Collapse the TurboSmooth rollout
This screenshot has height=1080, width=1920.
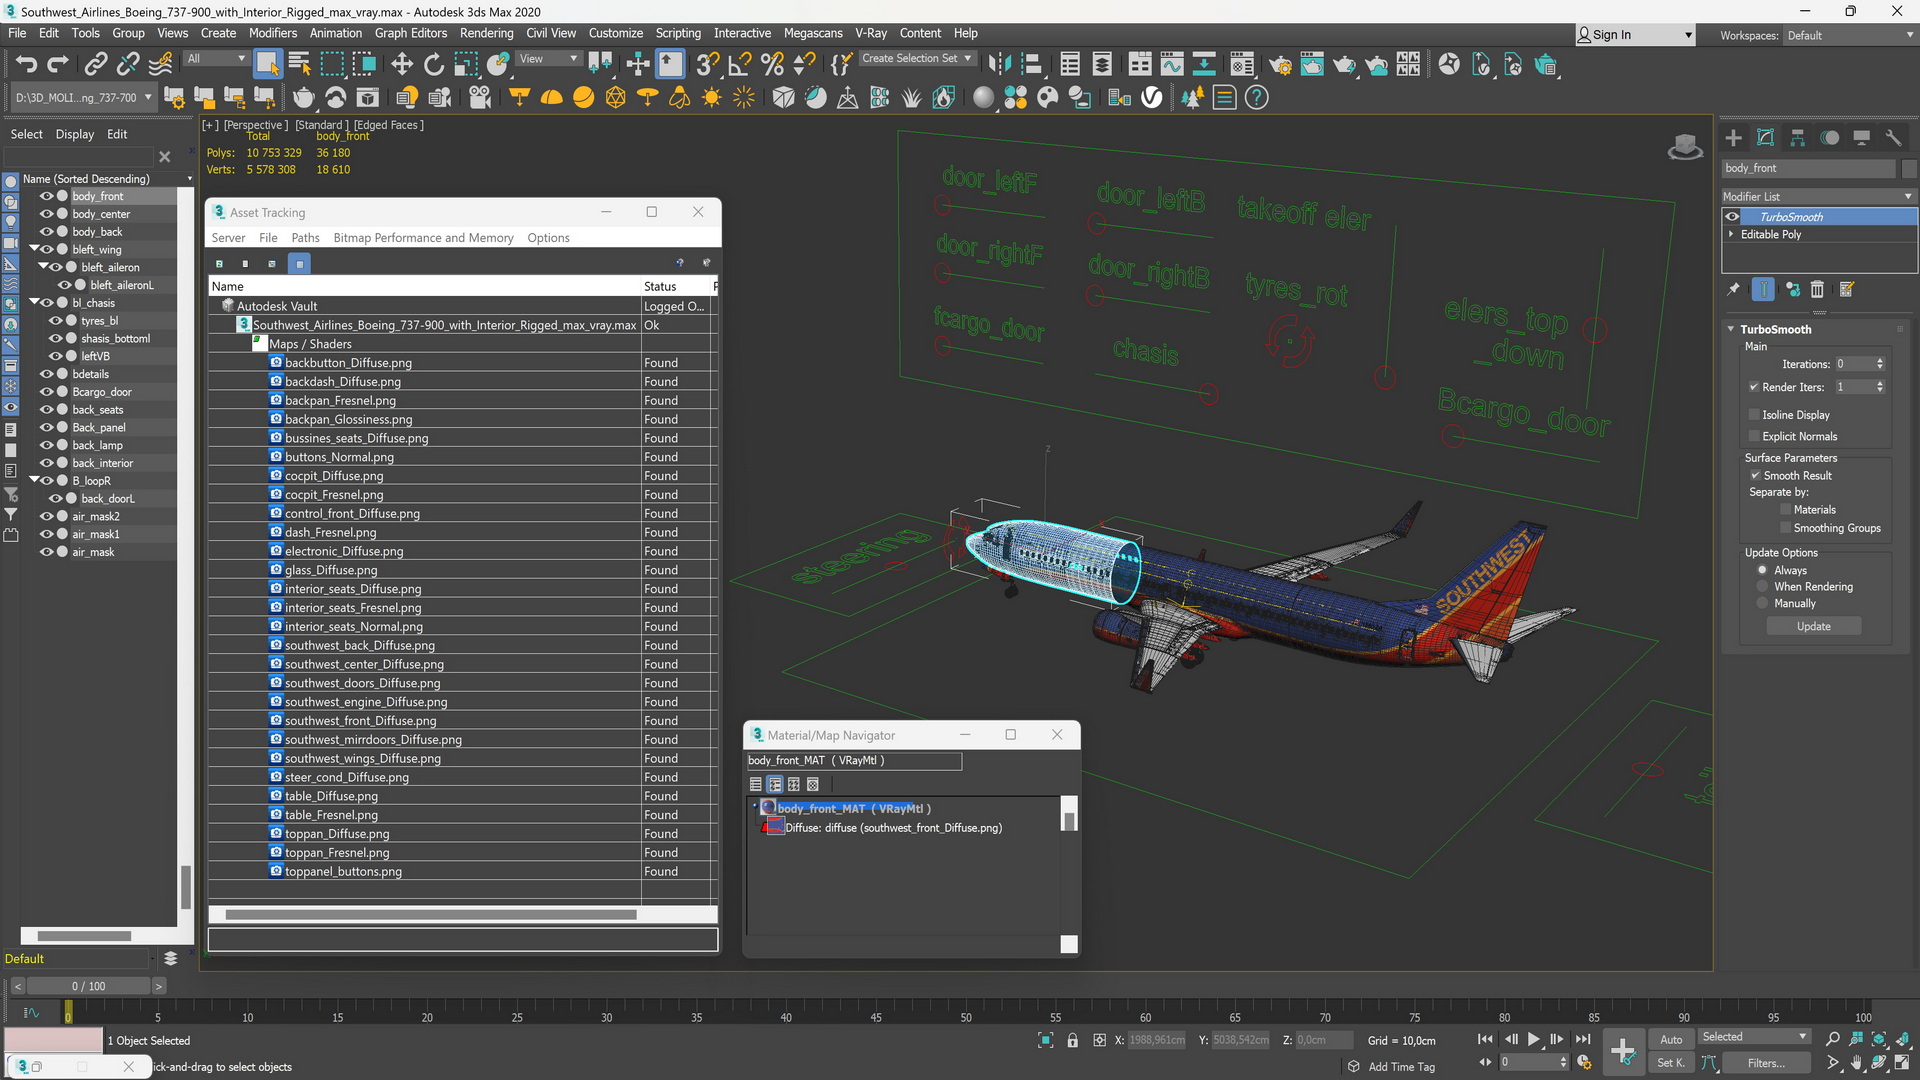tap(1731, 329)
